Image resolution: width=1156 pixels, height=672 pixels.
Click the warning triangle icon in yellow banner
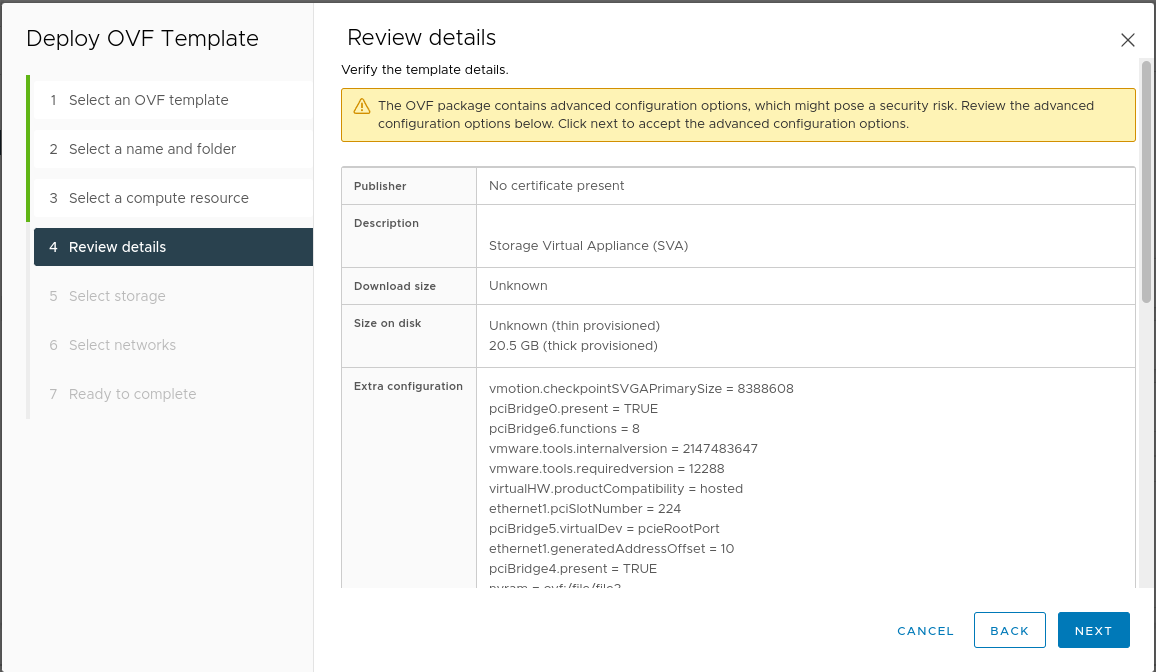coord(361,106)
